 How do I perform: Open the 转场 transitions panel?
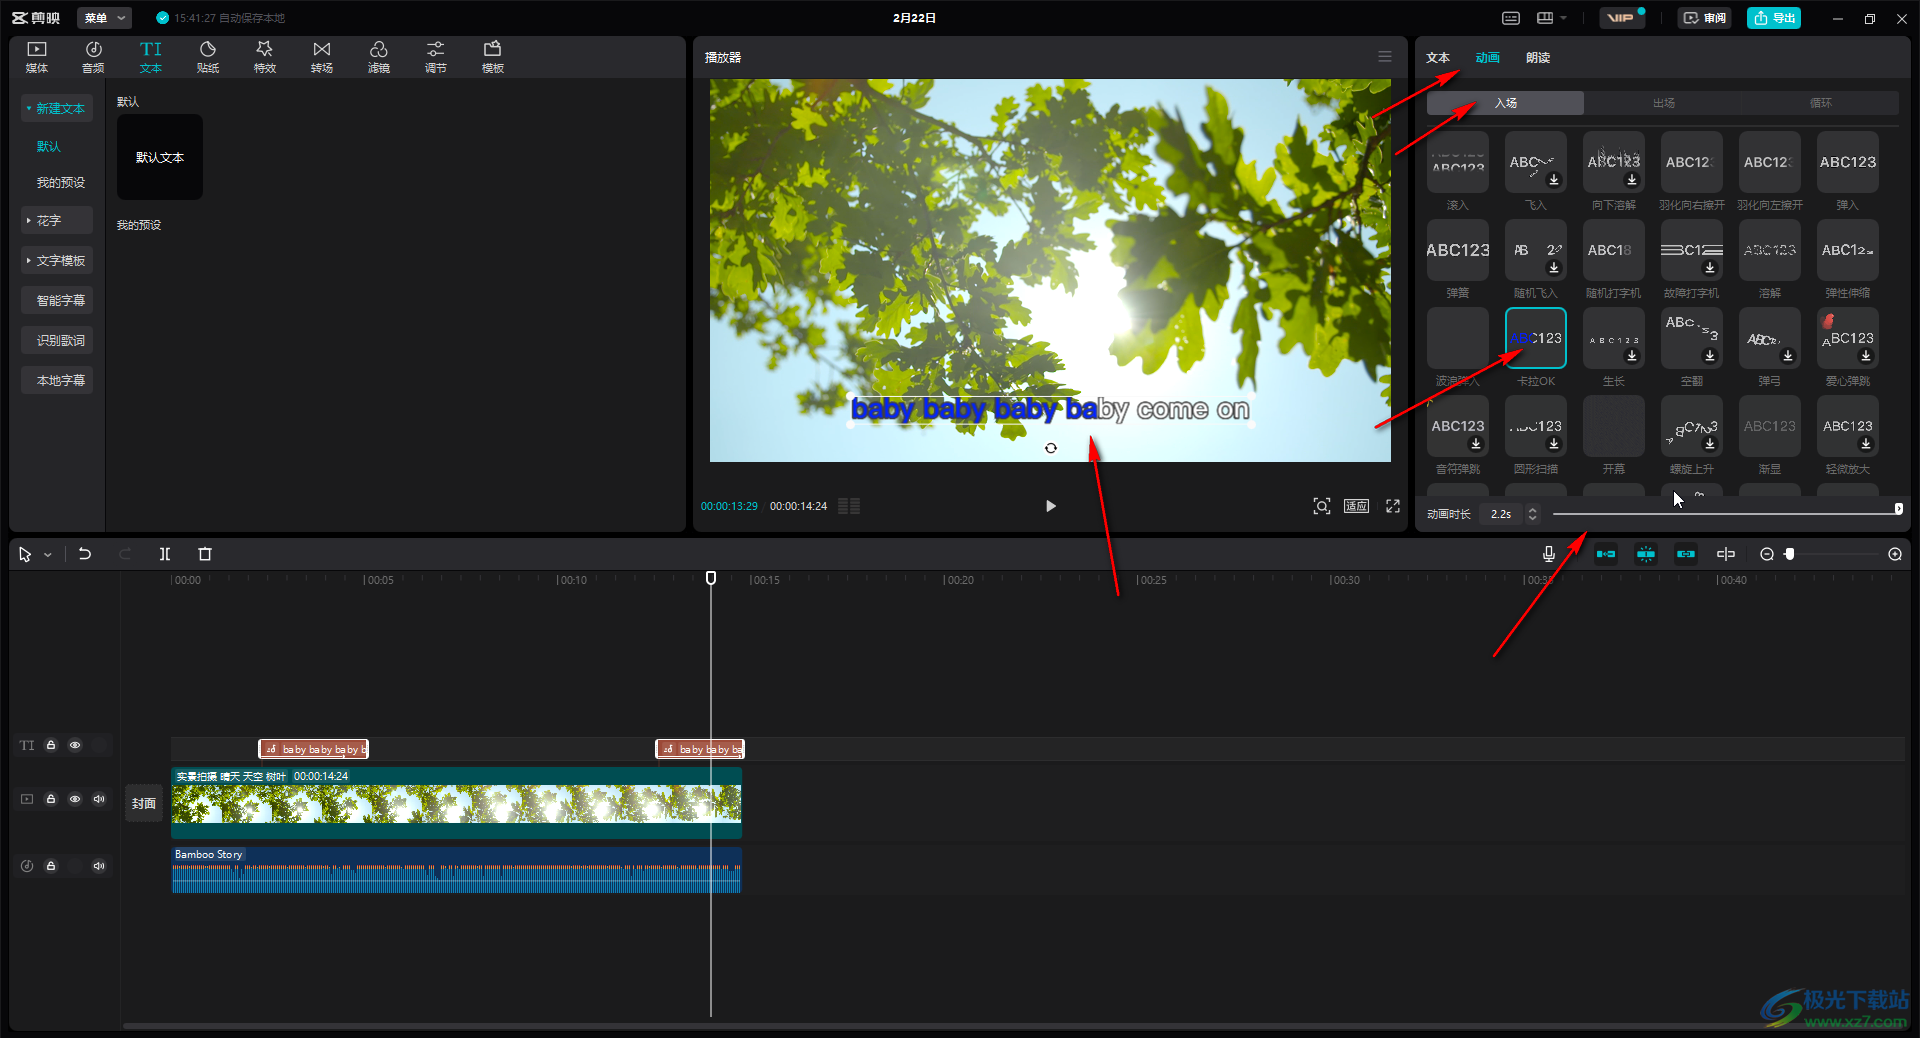click(322, 57)
